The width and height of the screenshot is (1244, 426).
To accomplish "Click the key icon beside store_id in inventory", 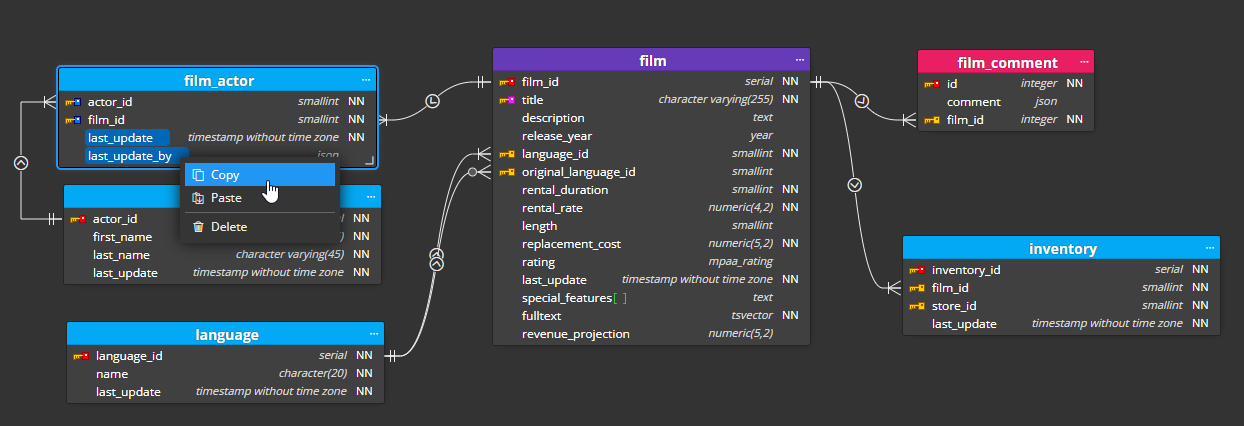I will coord(917,306).
